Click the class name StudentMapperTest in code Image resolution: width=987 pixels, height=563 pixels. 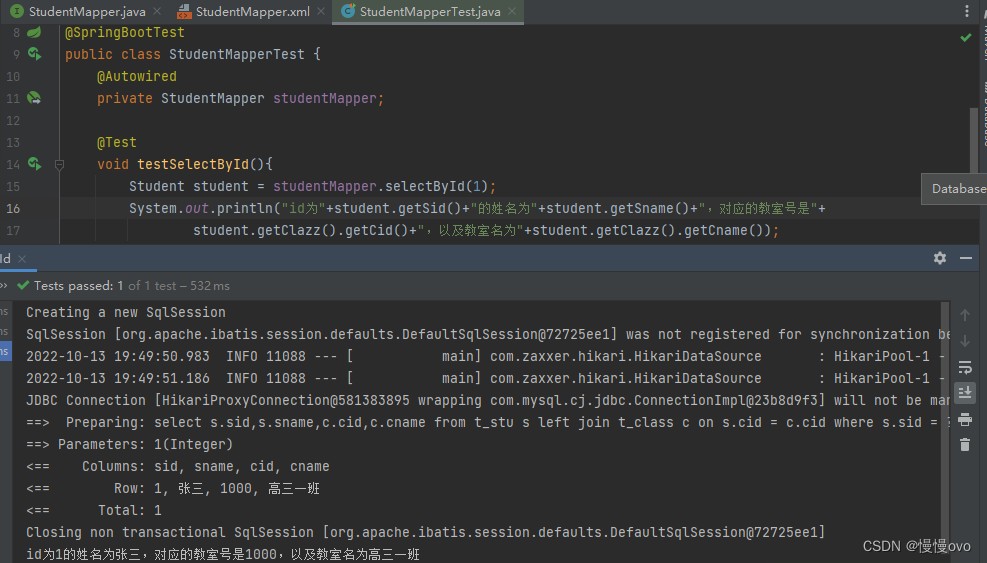[237, 54]
